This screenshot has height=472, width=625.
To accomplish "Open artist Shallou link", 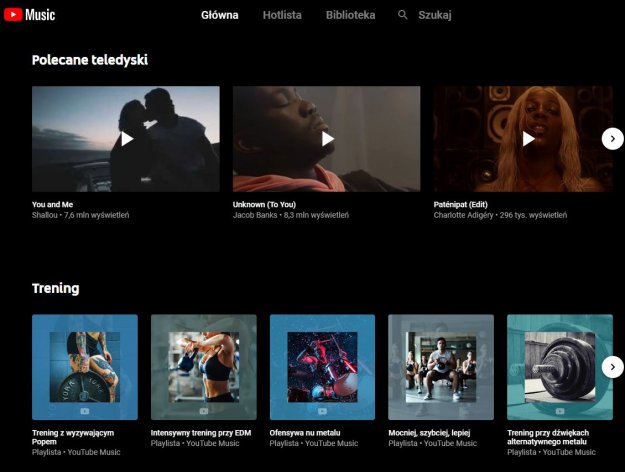I will pos(45,215).
